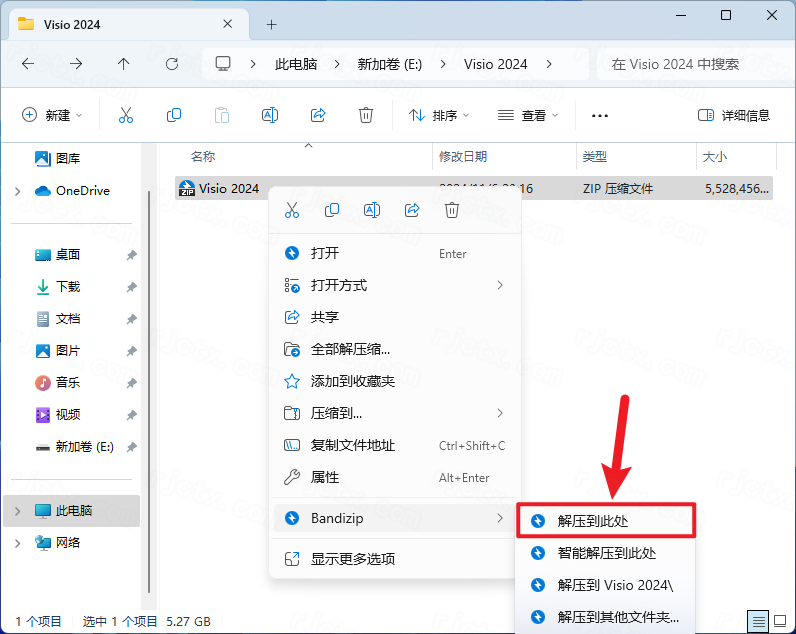Click the search box 在 Visio 2024 中搜索
This screenshot has width=796, height=634.
click(x=695, y=64)
